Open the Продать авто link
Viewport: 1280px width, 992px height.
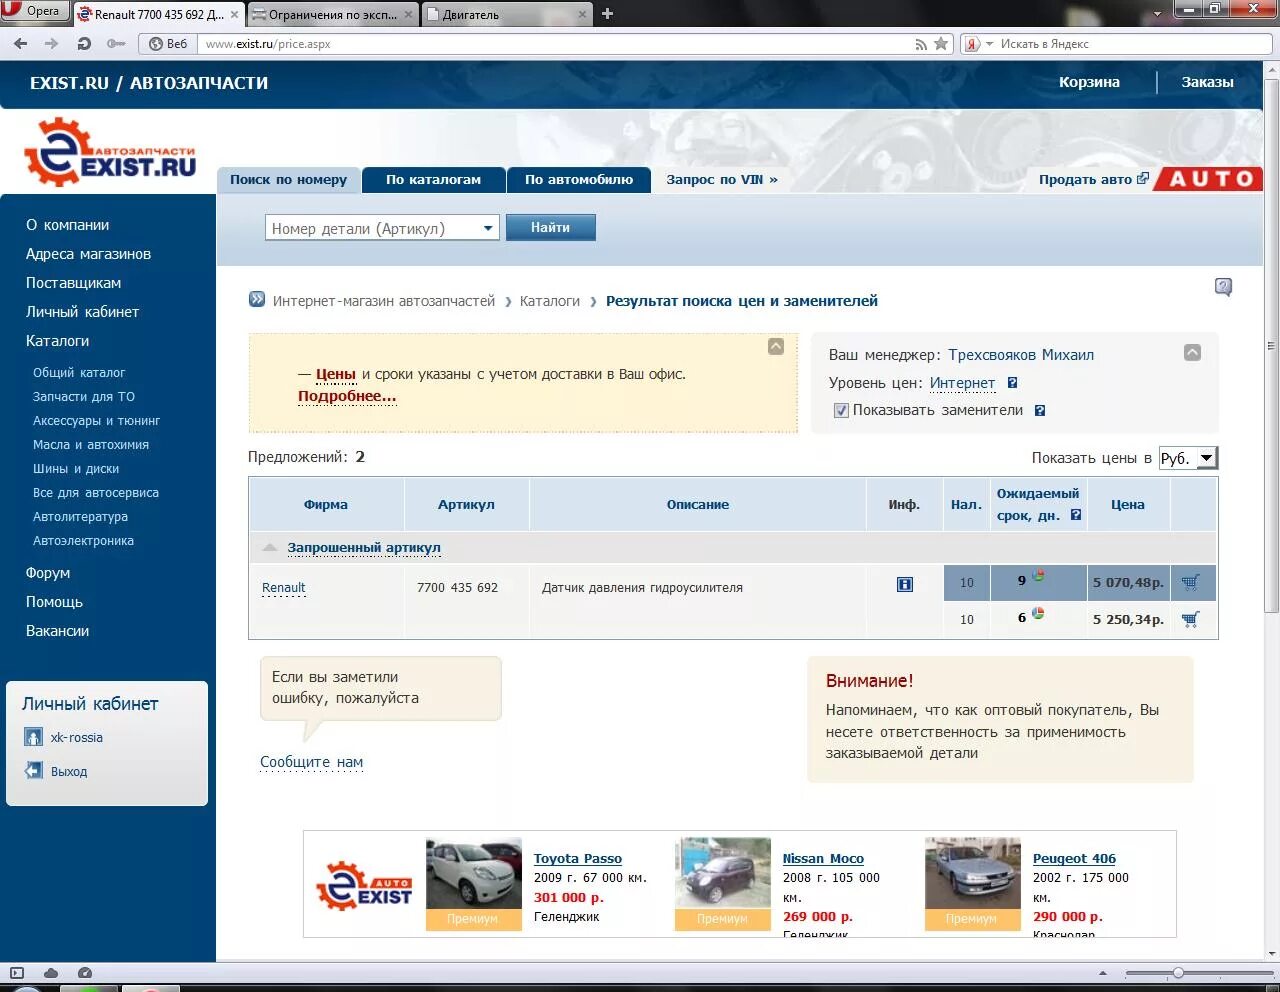pyautogui.click(x=1094, y=179)
